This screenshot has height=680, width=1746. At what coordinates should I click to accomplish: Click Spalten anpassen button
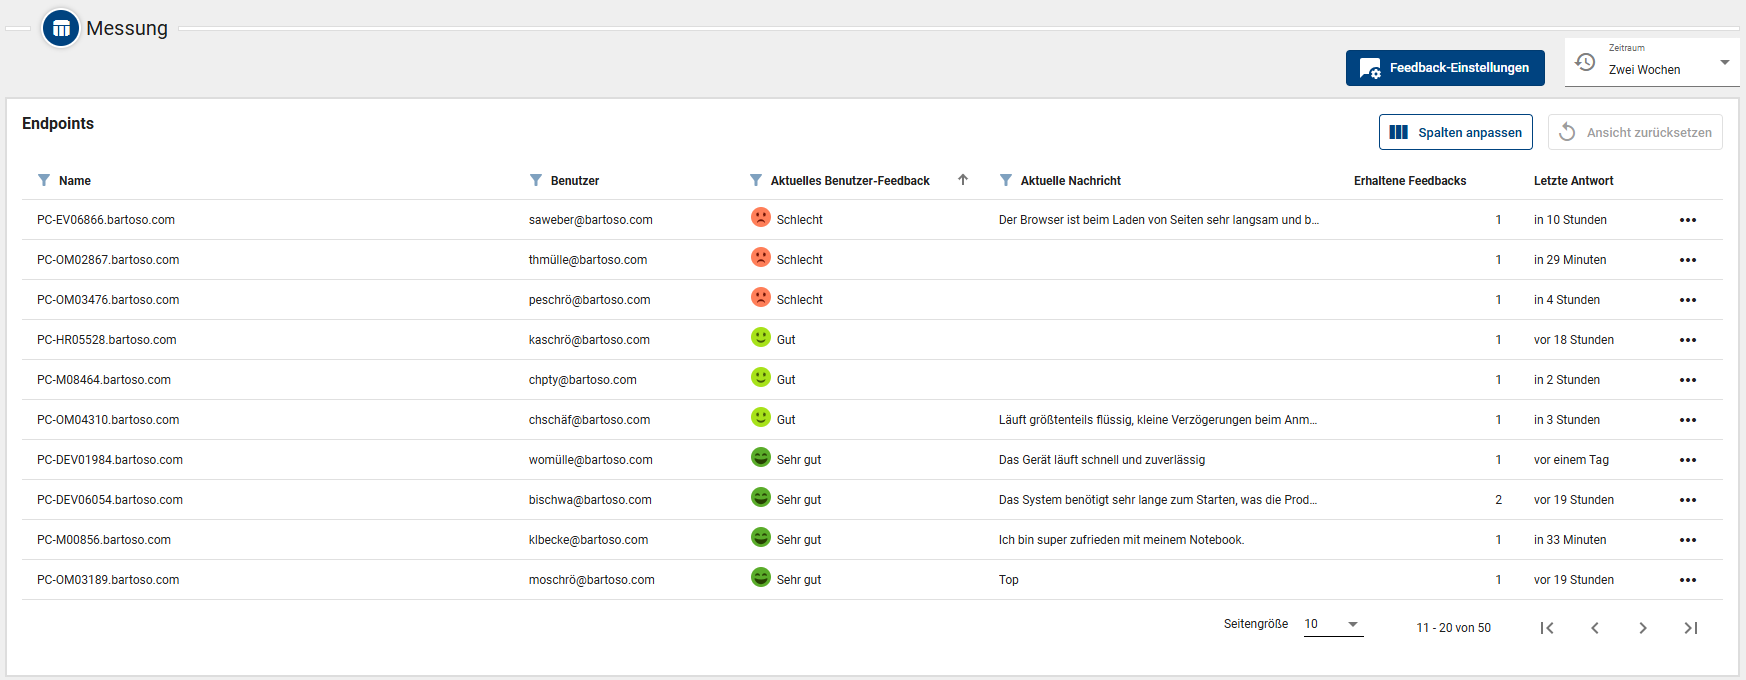1455,132
